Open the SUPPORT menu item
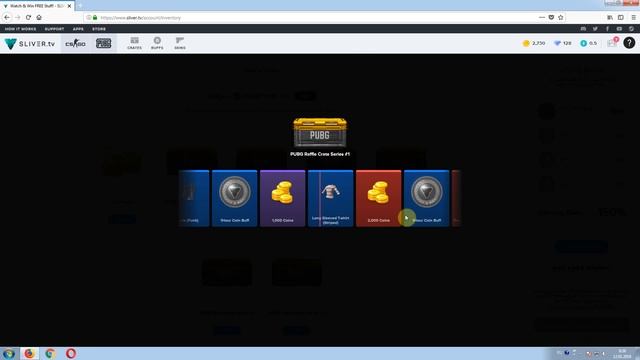The height and width of the screenshot is (360, 640). tap(54, 29)
